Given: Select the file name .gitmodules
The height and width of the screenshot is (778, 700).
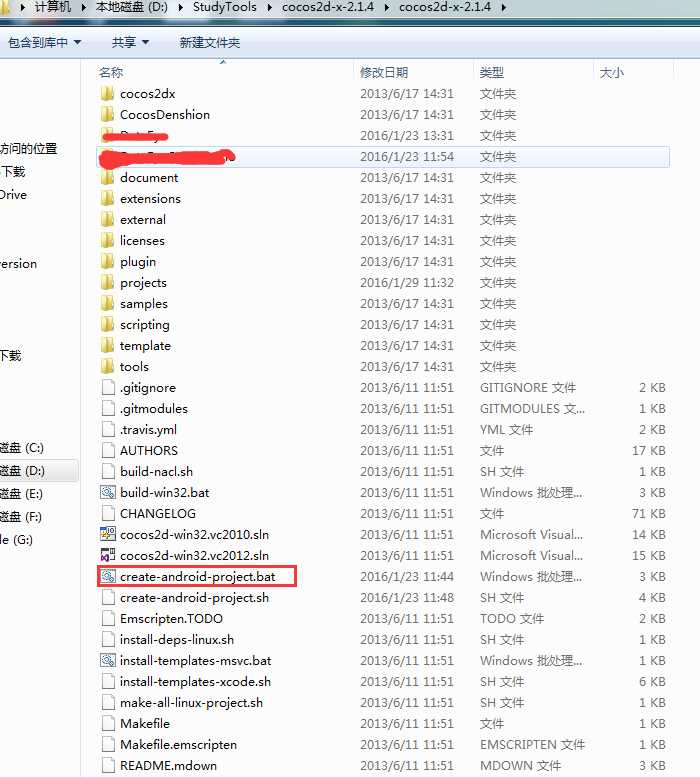Looking at the screenshot, I should pos(154,409).
